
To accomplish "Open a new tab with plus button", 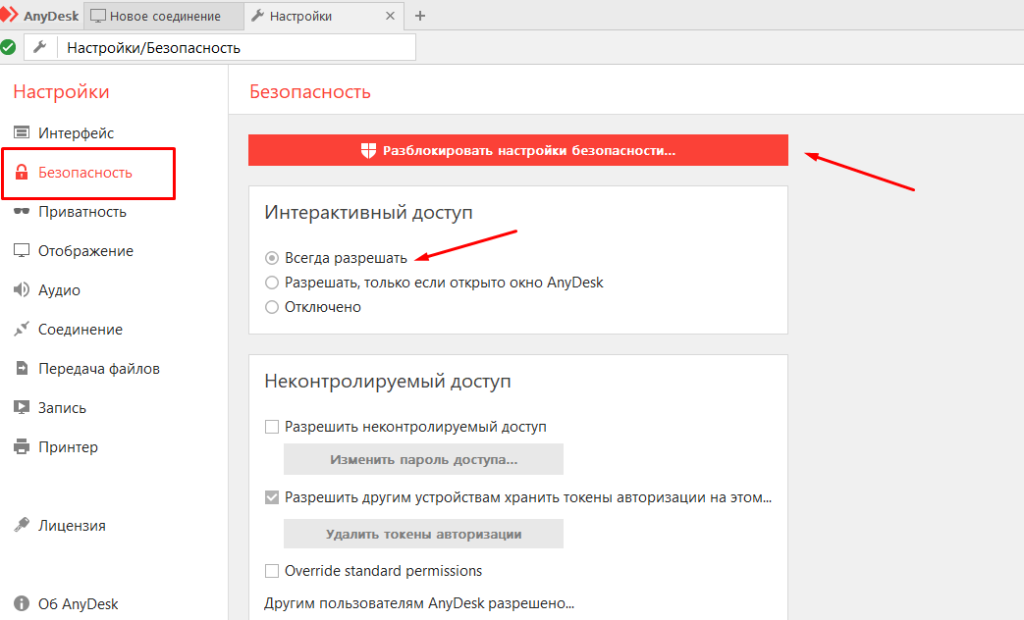I will pyautogui.click(x=420, y=16).
